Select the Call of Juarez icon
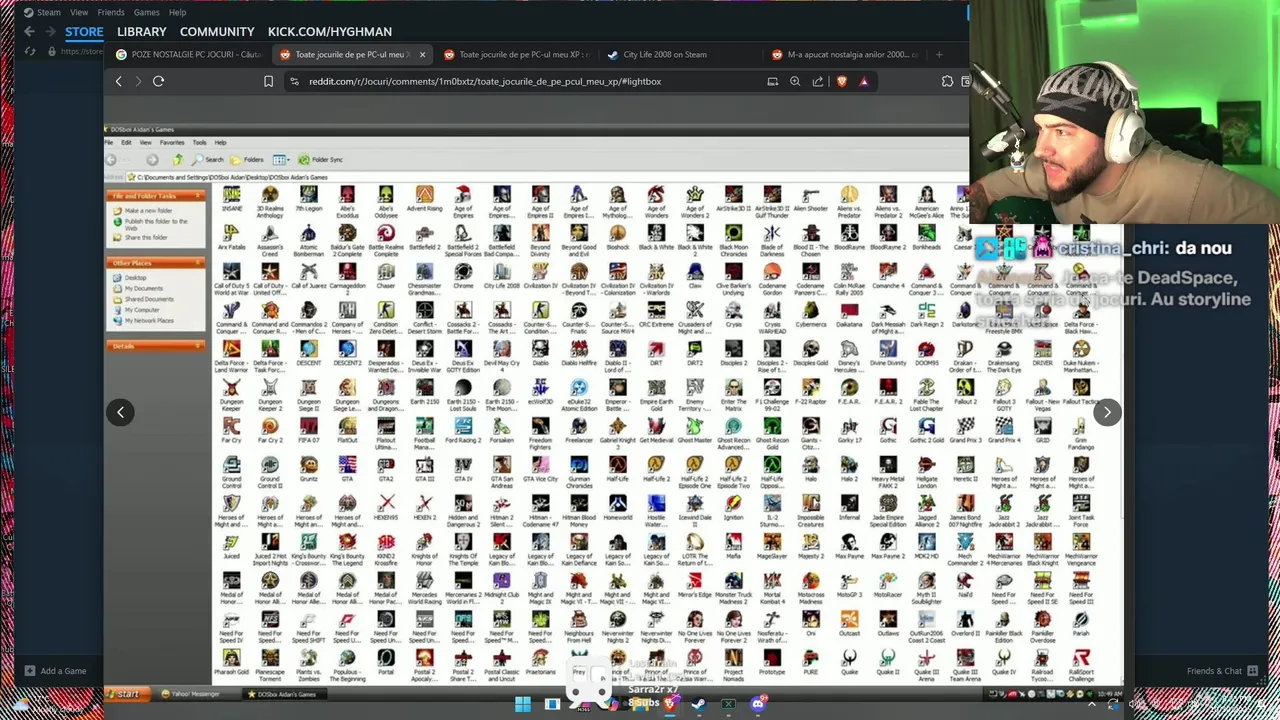The height and width of the screenshot is (720, 1280). 309,278
